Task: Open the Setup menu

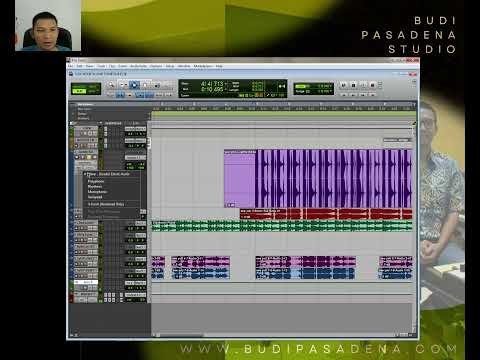Action: [x=170, y=66]
